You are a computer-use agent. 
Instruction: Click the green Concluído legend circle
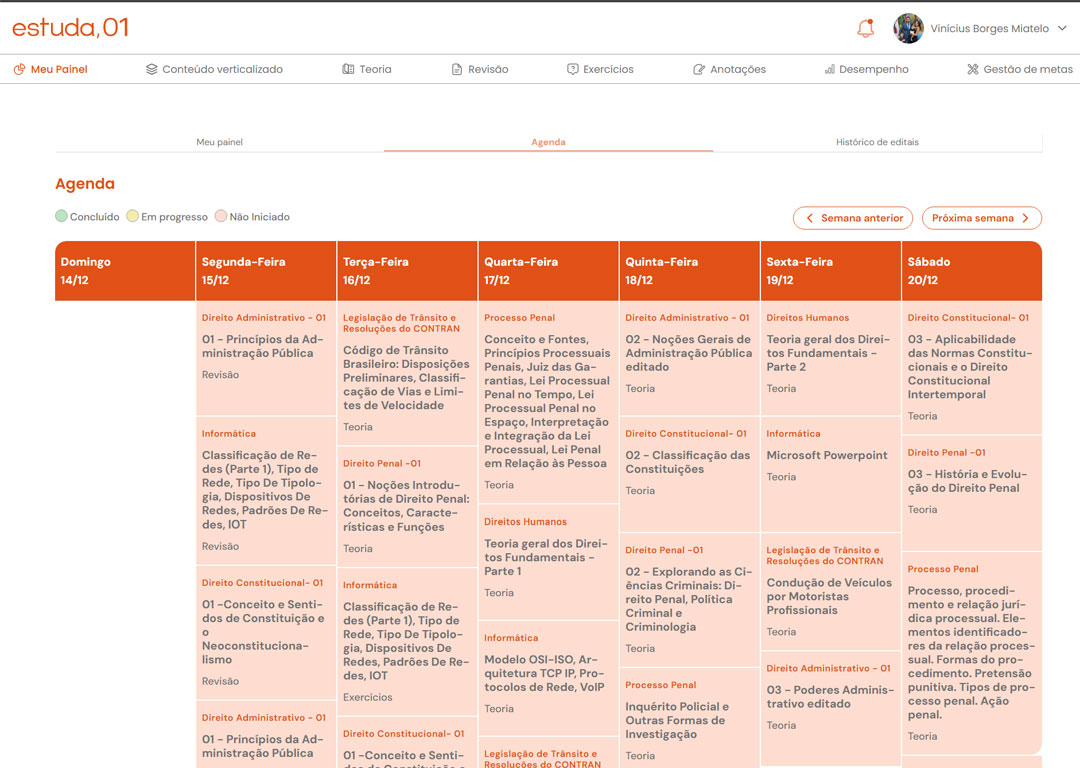[x=62, y=216]
